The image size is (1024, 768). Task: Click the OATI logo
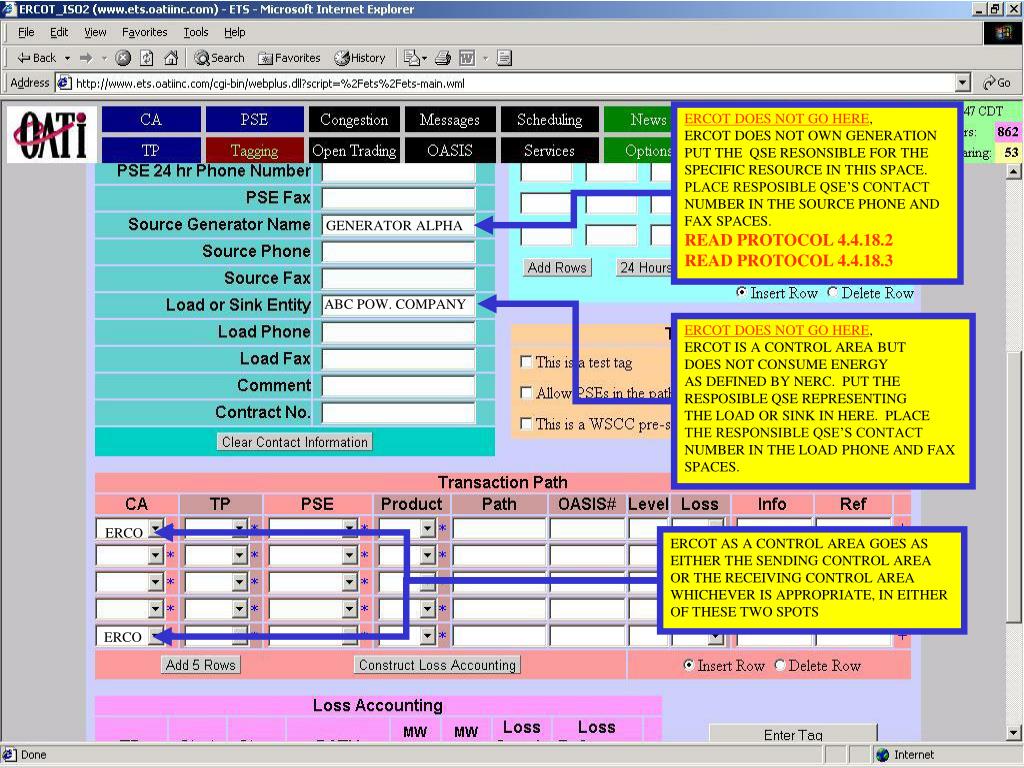pyautogui.click(x=52, y=134)
